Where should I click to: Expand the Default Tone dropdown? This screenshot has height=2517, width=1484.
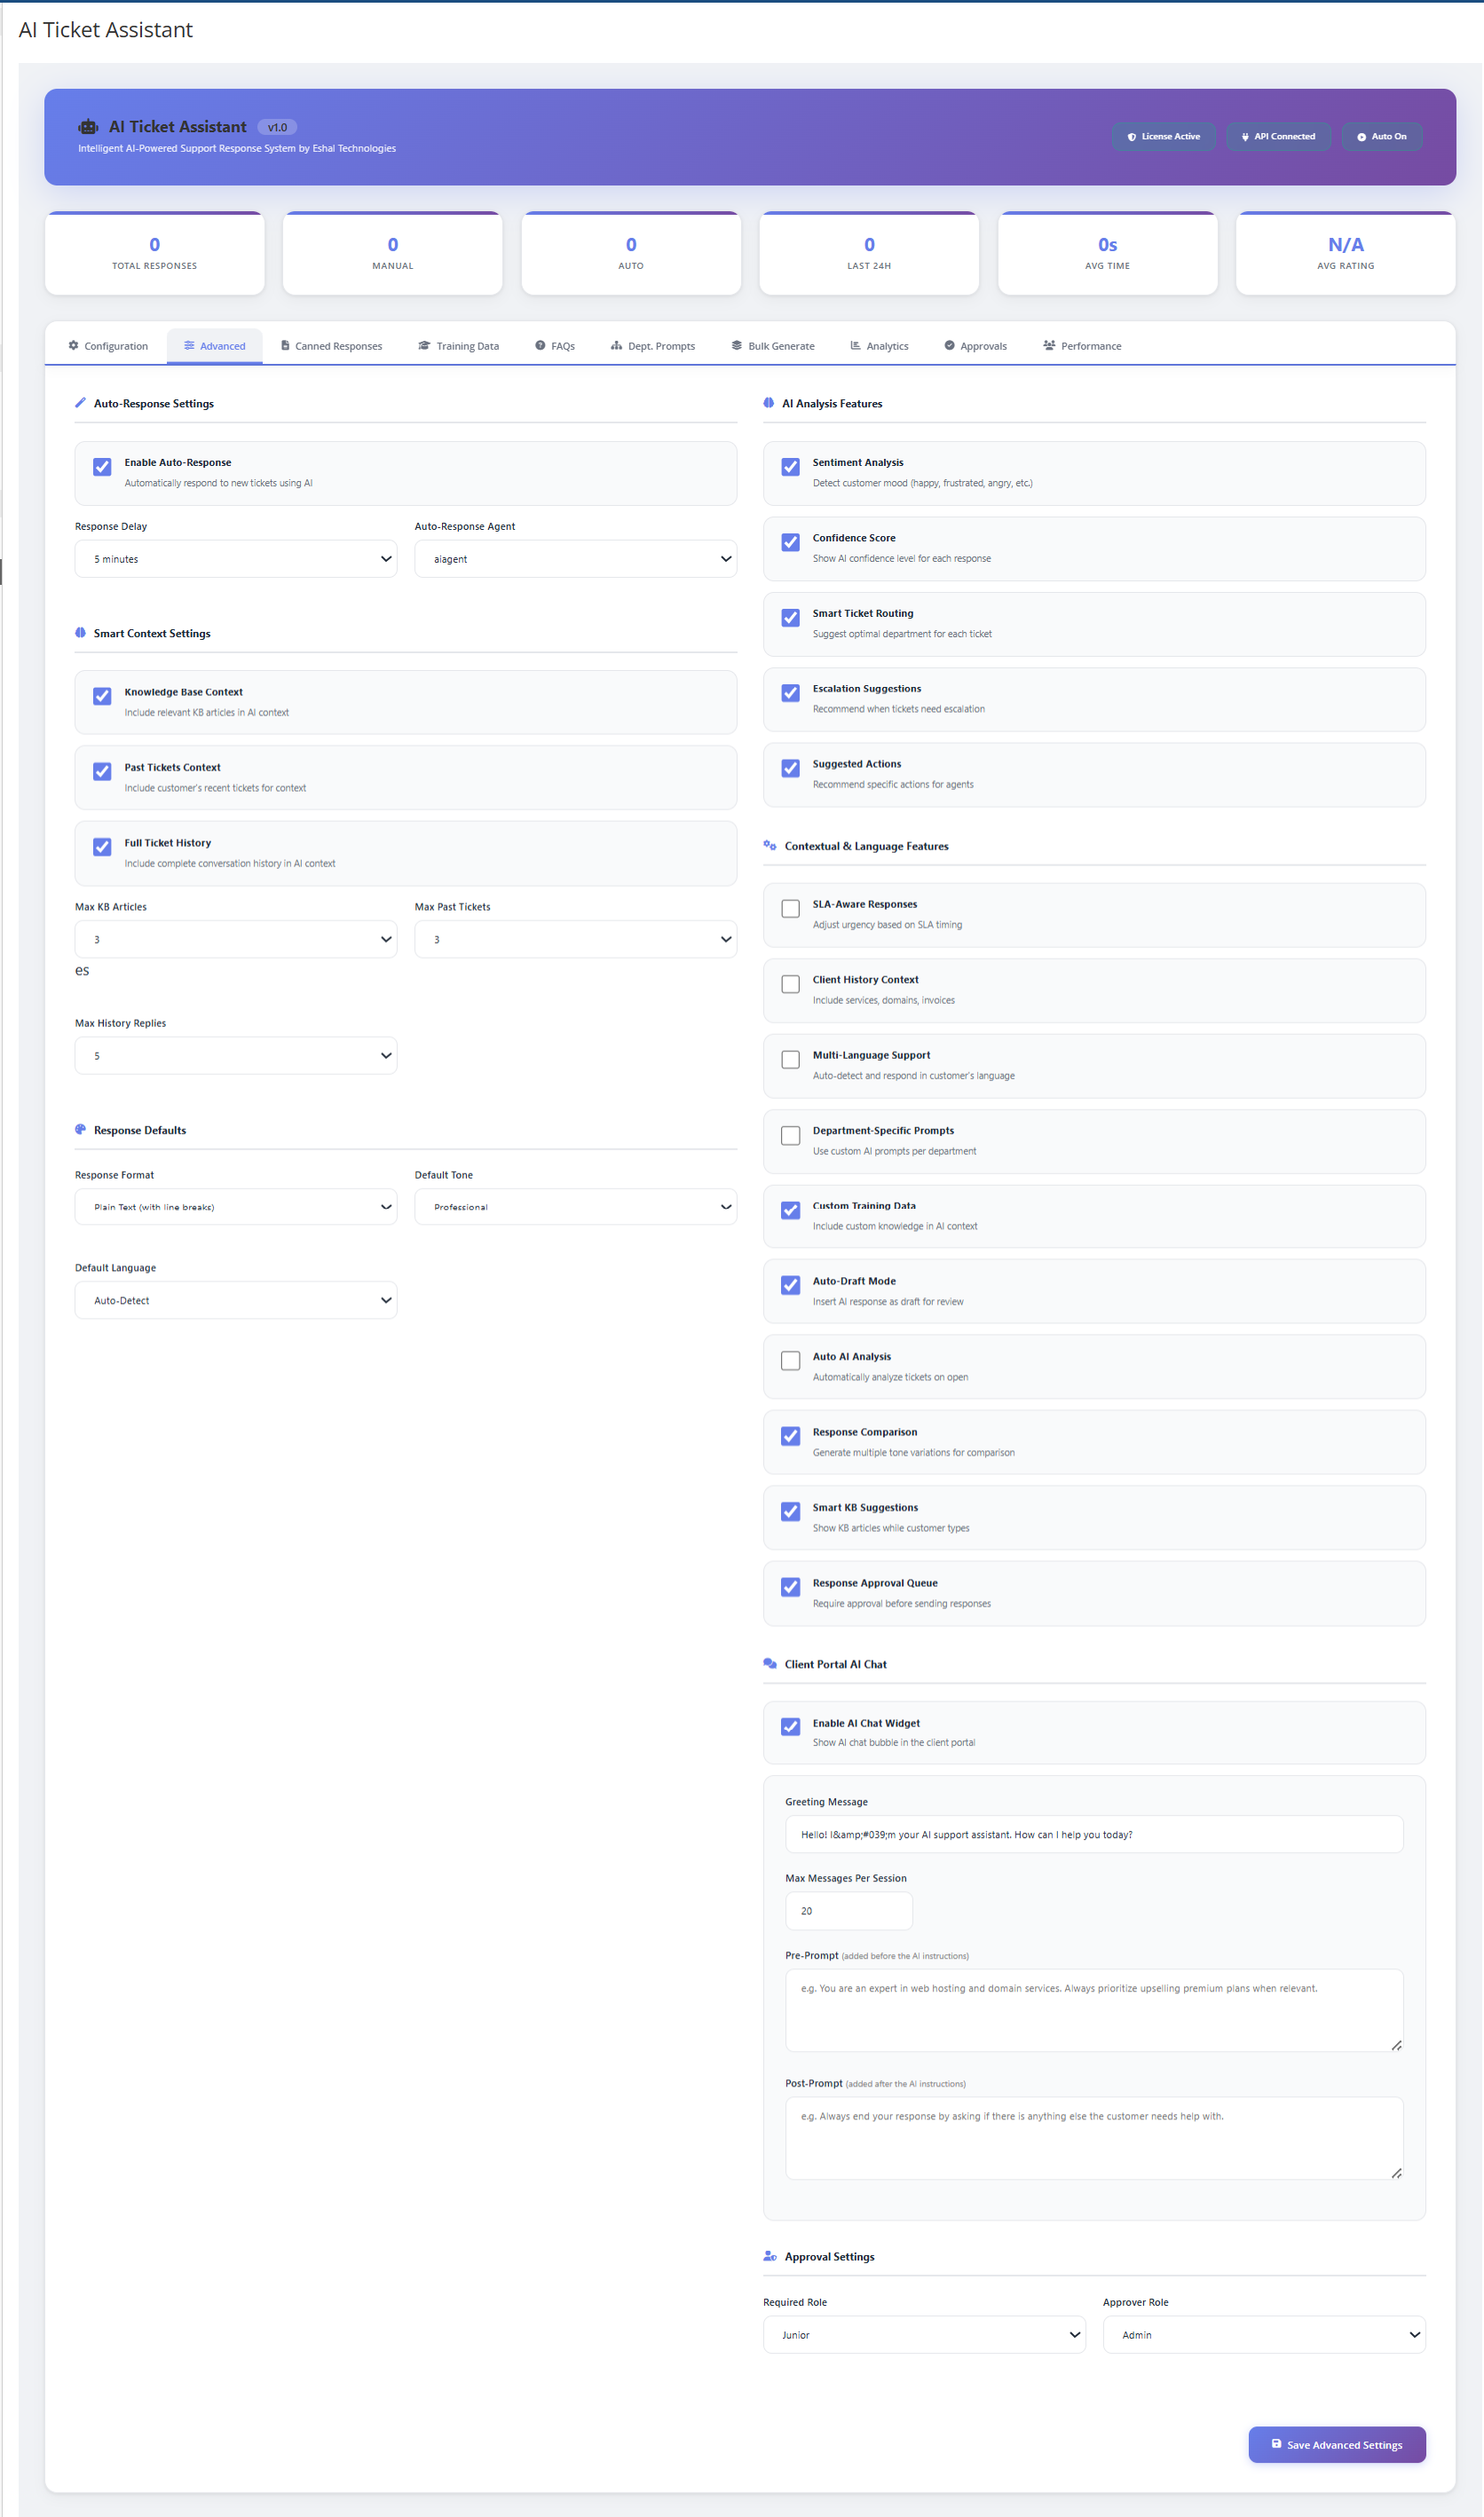(x=575, y=1207)
